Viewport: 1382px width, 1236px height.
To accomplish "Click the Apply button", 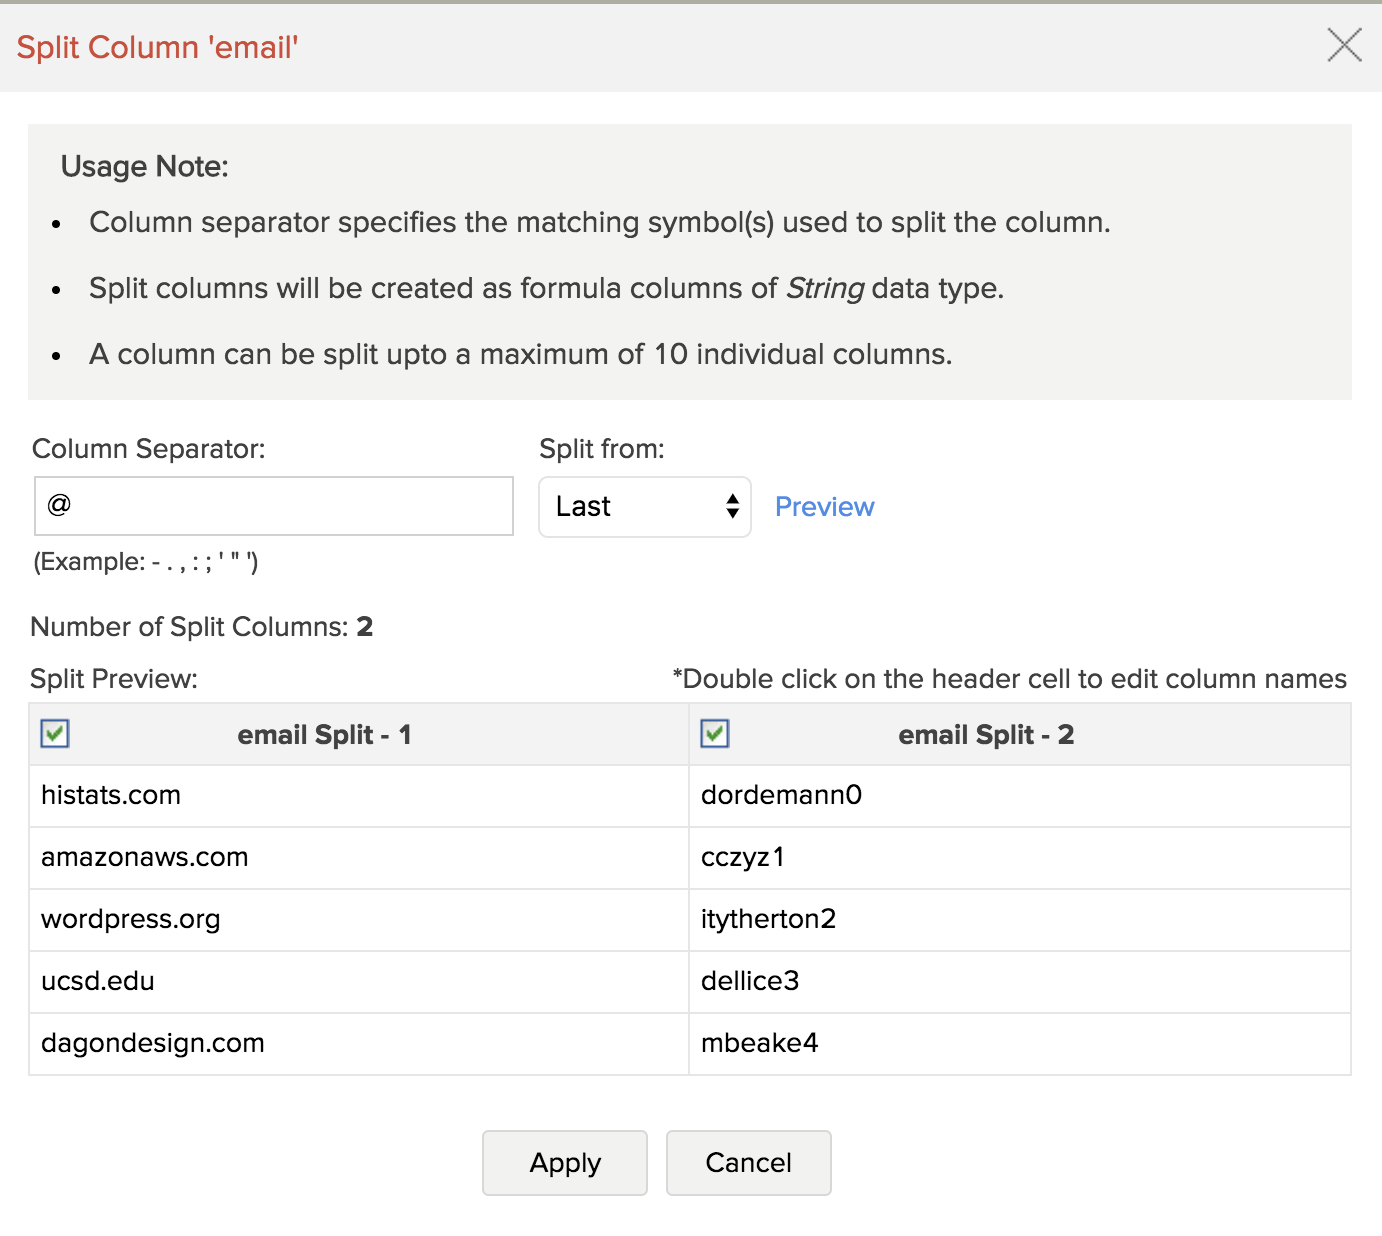I will coord(565,1163).
